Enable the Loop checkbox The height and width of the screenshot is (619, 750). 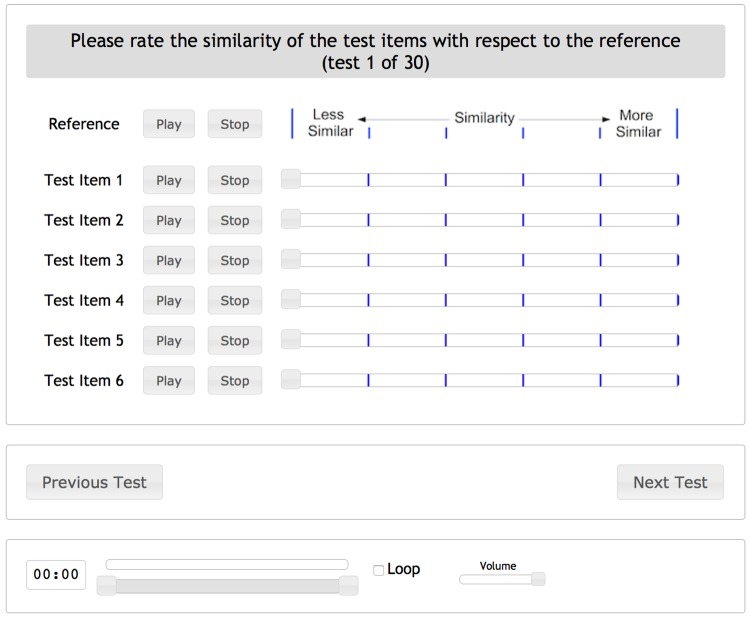click(x=378, y=570)
